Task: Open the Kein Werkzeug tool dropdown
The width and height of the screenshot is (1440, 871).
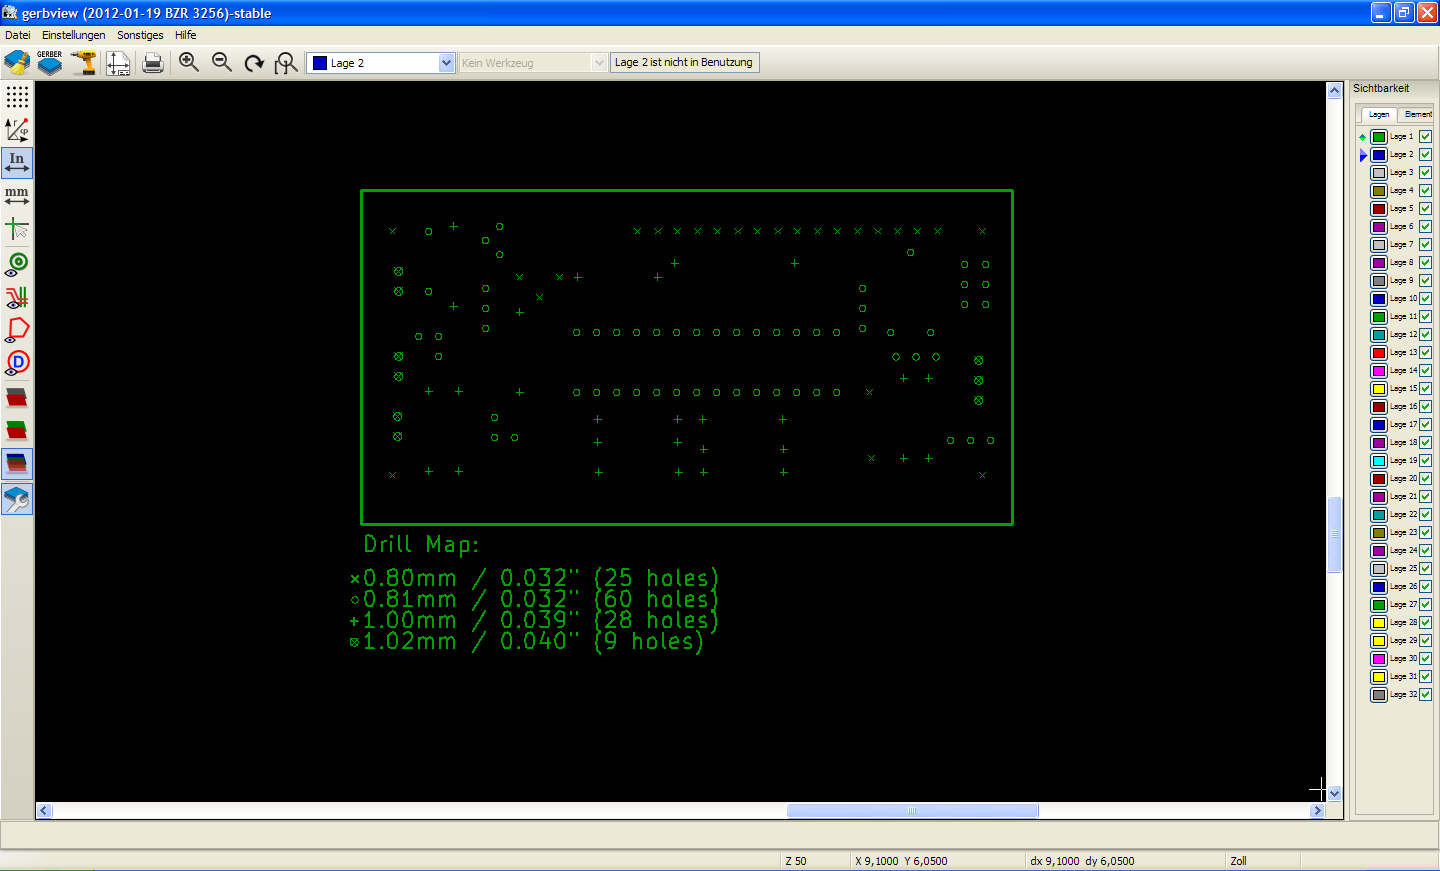Action: tap(533, 62)
